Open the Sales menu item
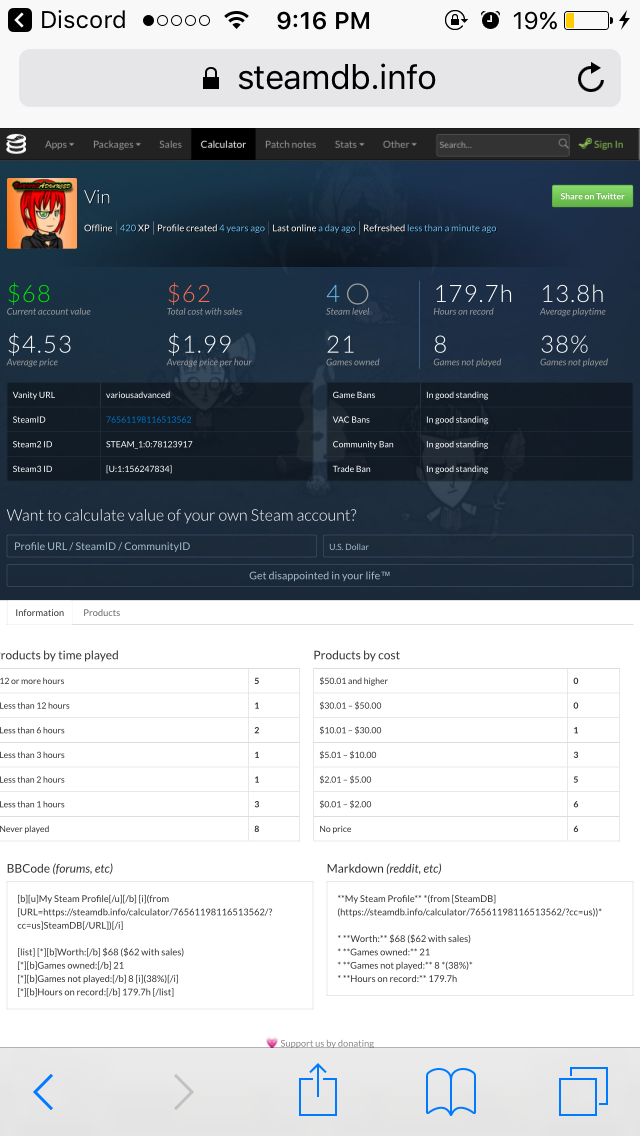 point(170,144)
